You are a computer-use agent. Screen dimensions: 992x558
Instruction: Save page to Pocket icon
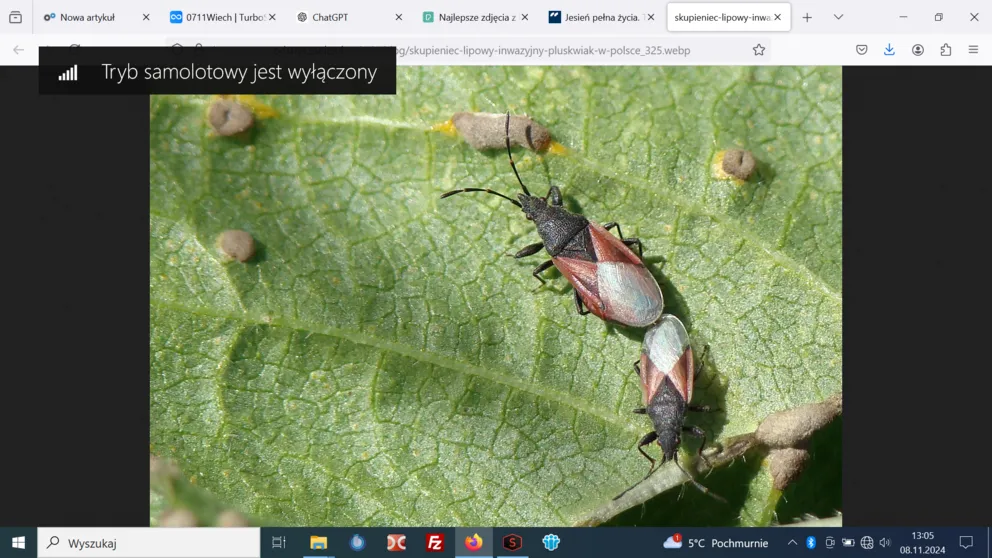[862, 49]
